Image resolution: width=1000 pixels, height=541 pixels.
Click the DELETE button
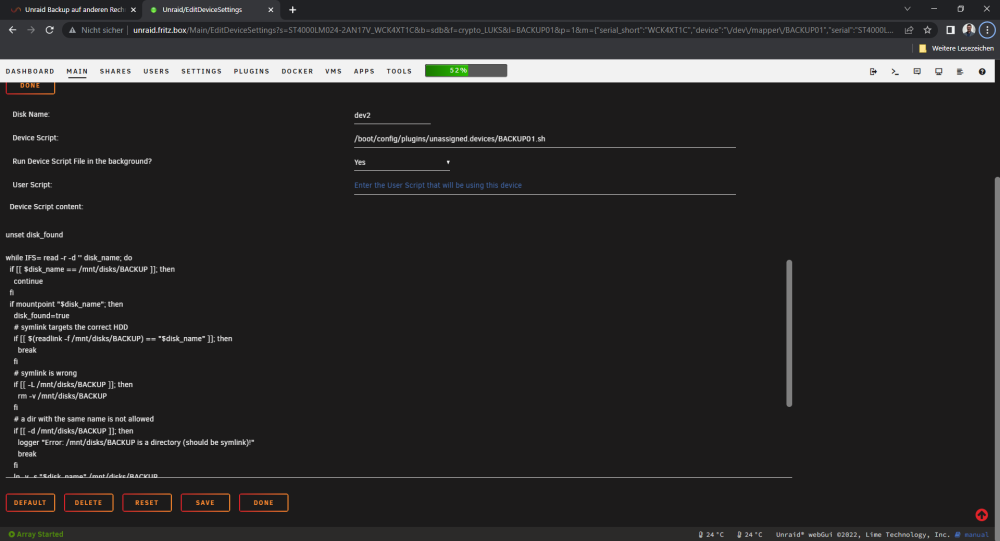(89, 503)
